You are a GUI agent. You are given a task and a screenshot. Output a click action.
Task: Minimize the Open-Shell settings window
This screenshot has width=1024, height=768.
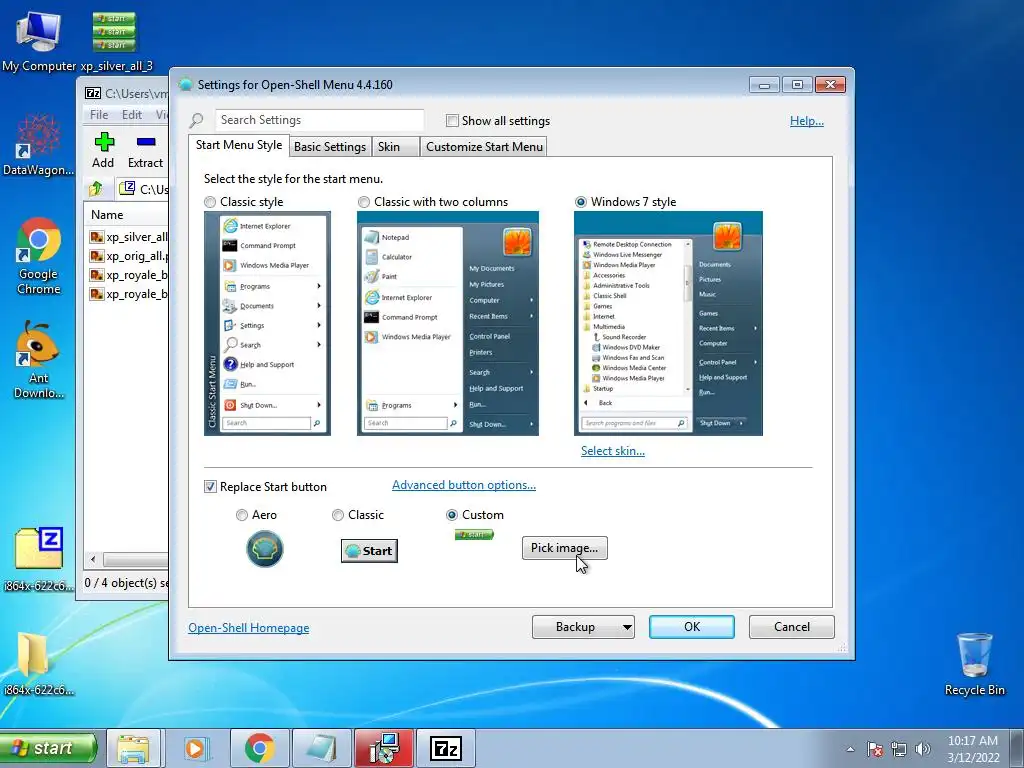point(764,85)
